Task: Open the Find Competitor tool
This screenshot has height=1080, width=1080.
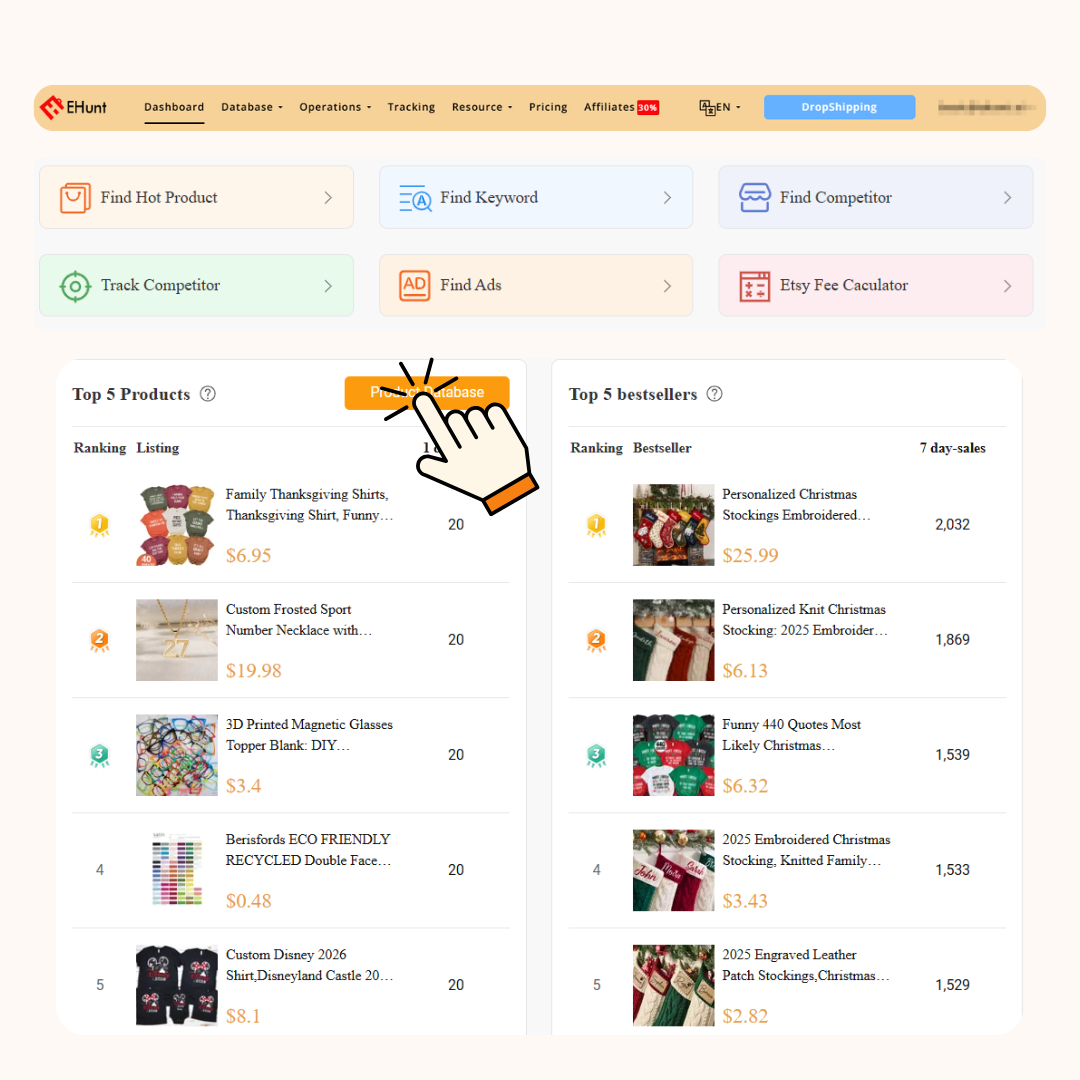Action: pyautogui.click(x=875, y=197)
